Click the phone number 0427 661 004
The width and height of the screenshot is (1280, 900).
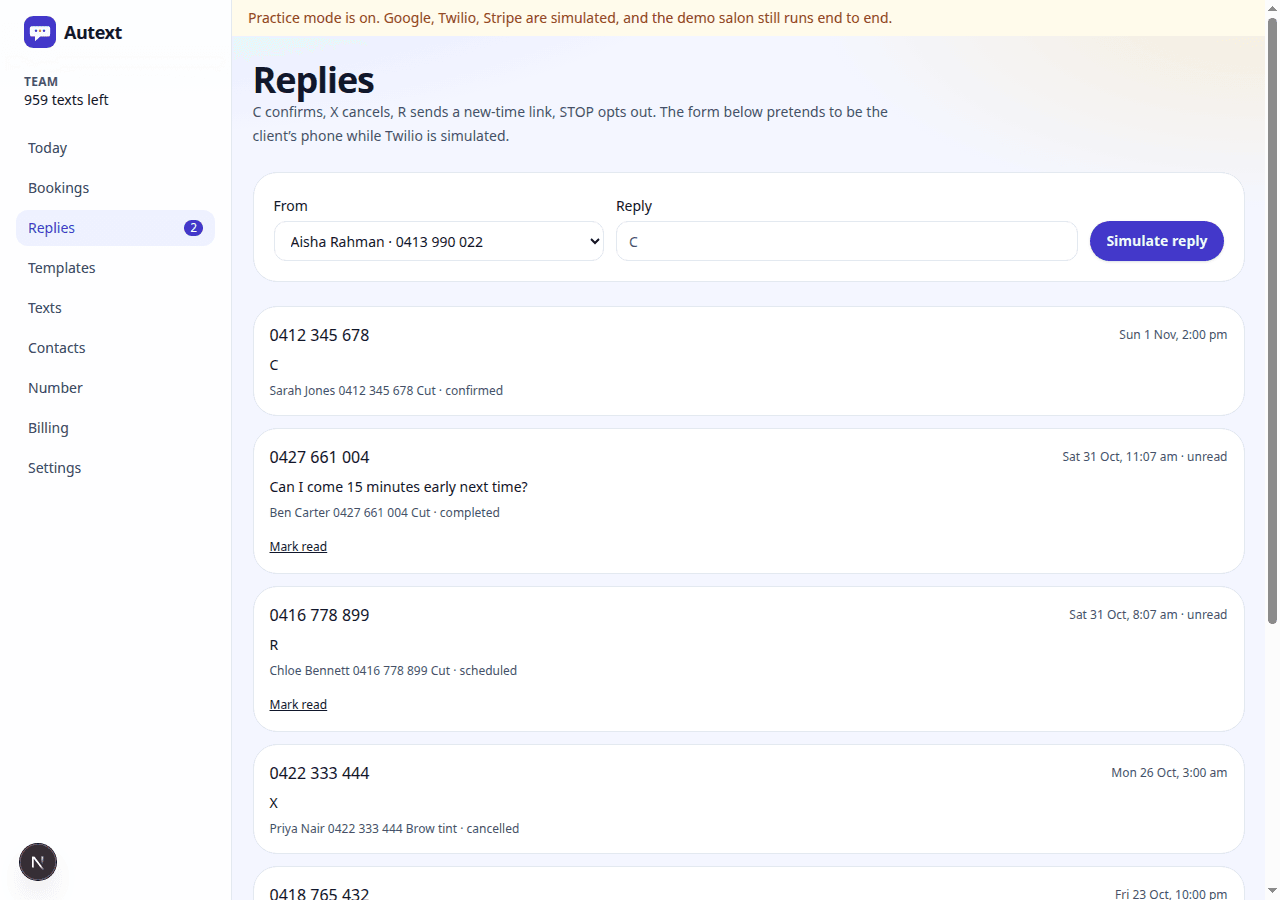point(319,457)
